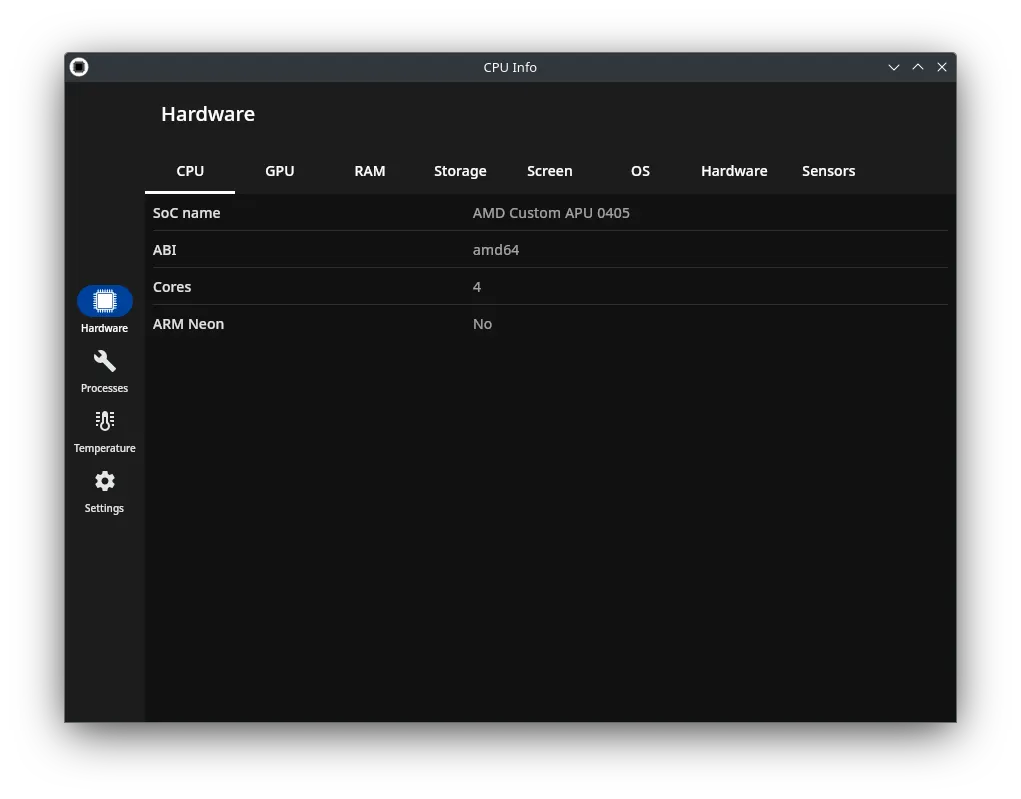This screenshot has height=799, width=1021.
Task: Click the CPU Info window title
Action: 510,67
